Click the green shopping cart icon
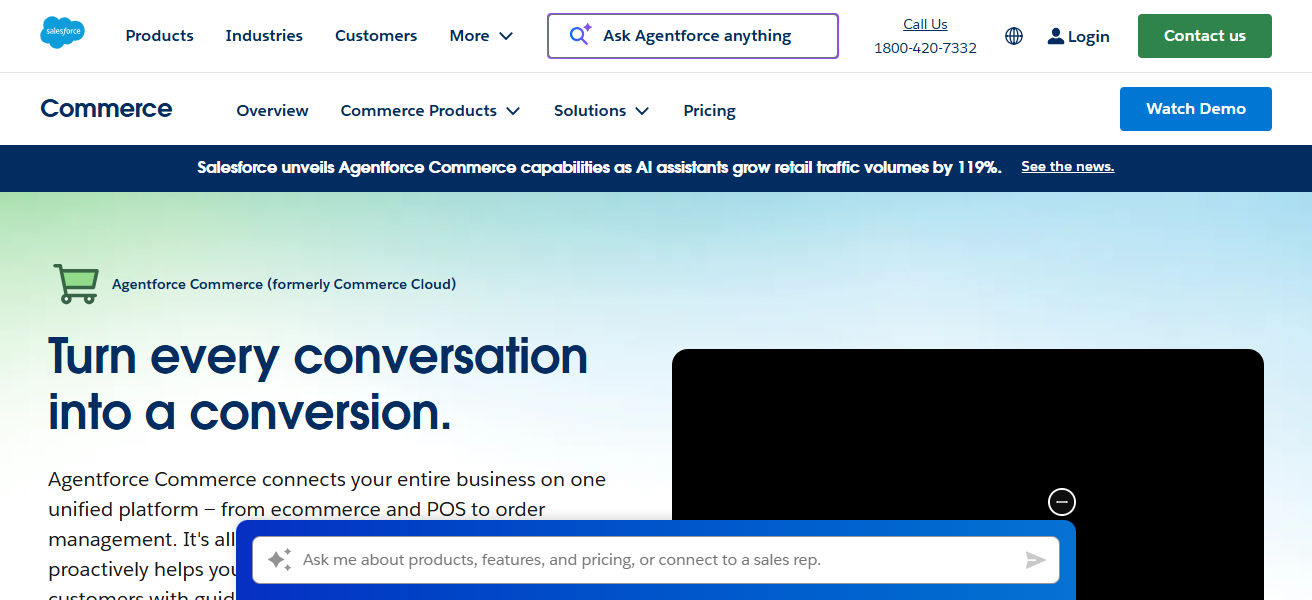Screen dimensions: 1312x600 click(76, 284)
